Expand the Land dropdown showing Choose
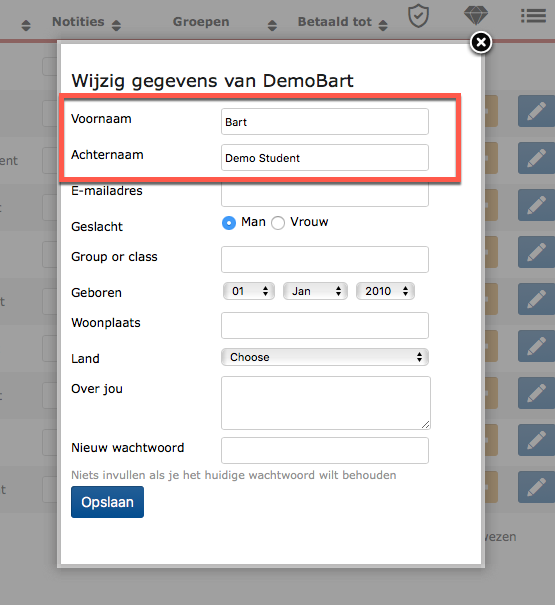 click(x=325, y=357)
